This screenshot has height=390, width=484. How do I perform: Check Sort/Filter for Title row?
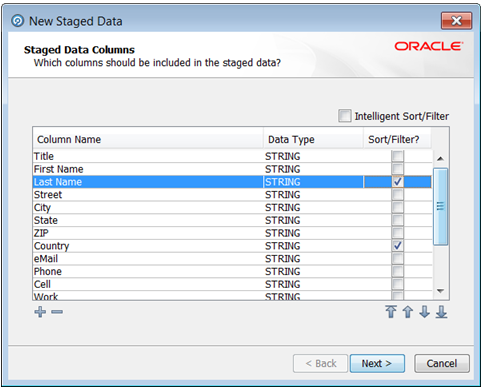pyautogui.click(x=398, y=156)
